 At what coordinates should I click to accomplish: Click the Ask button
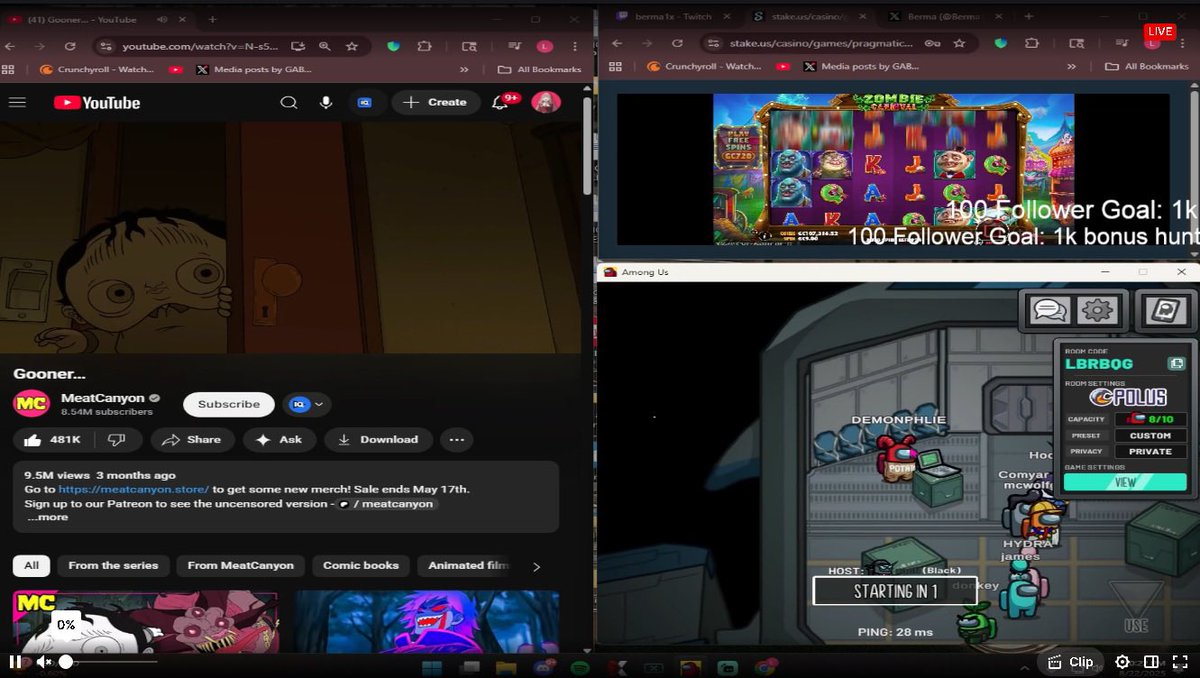279,439
